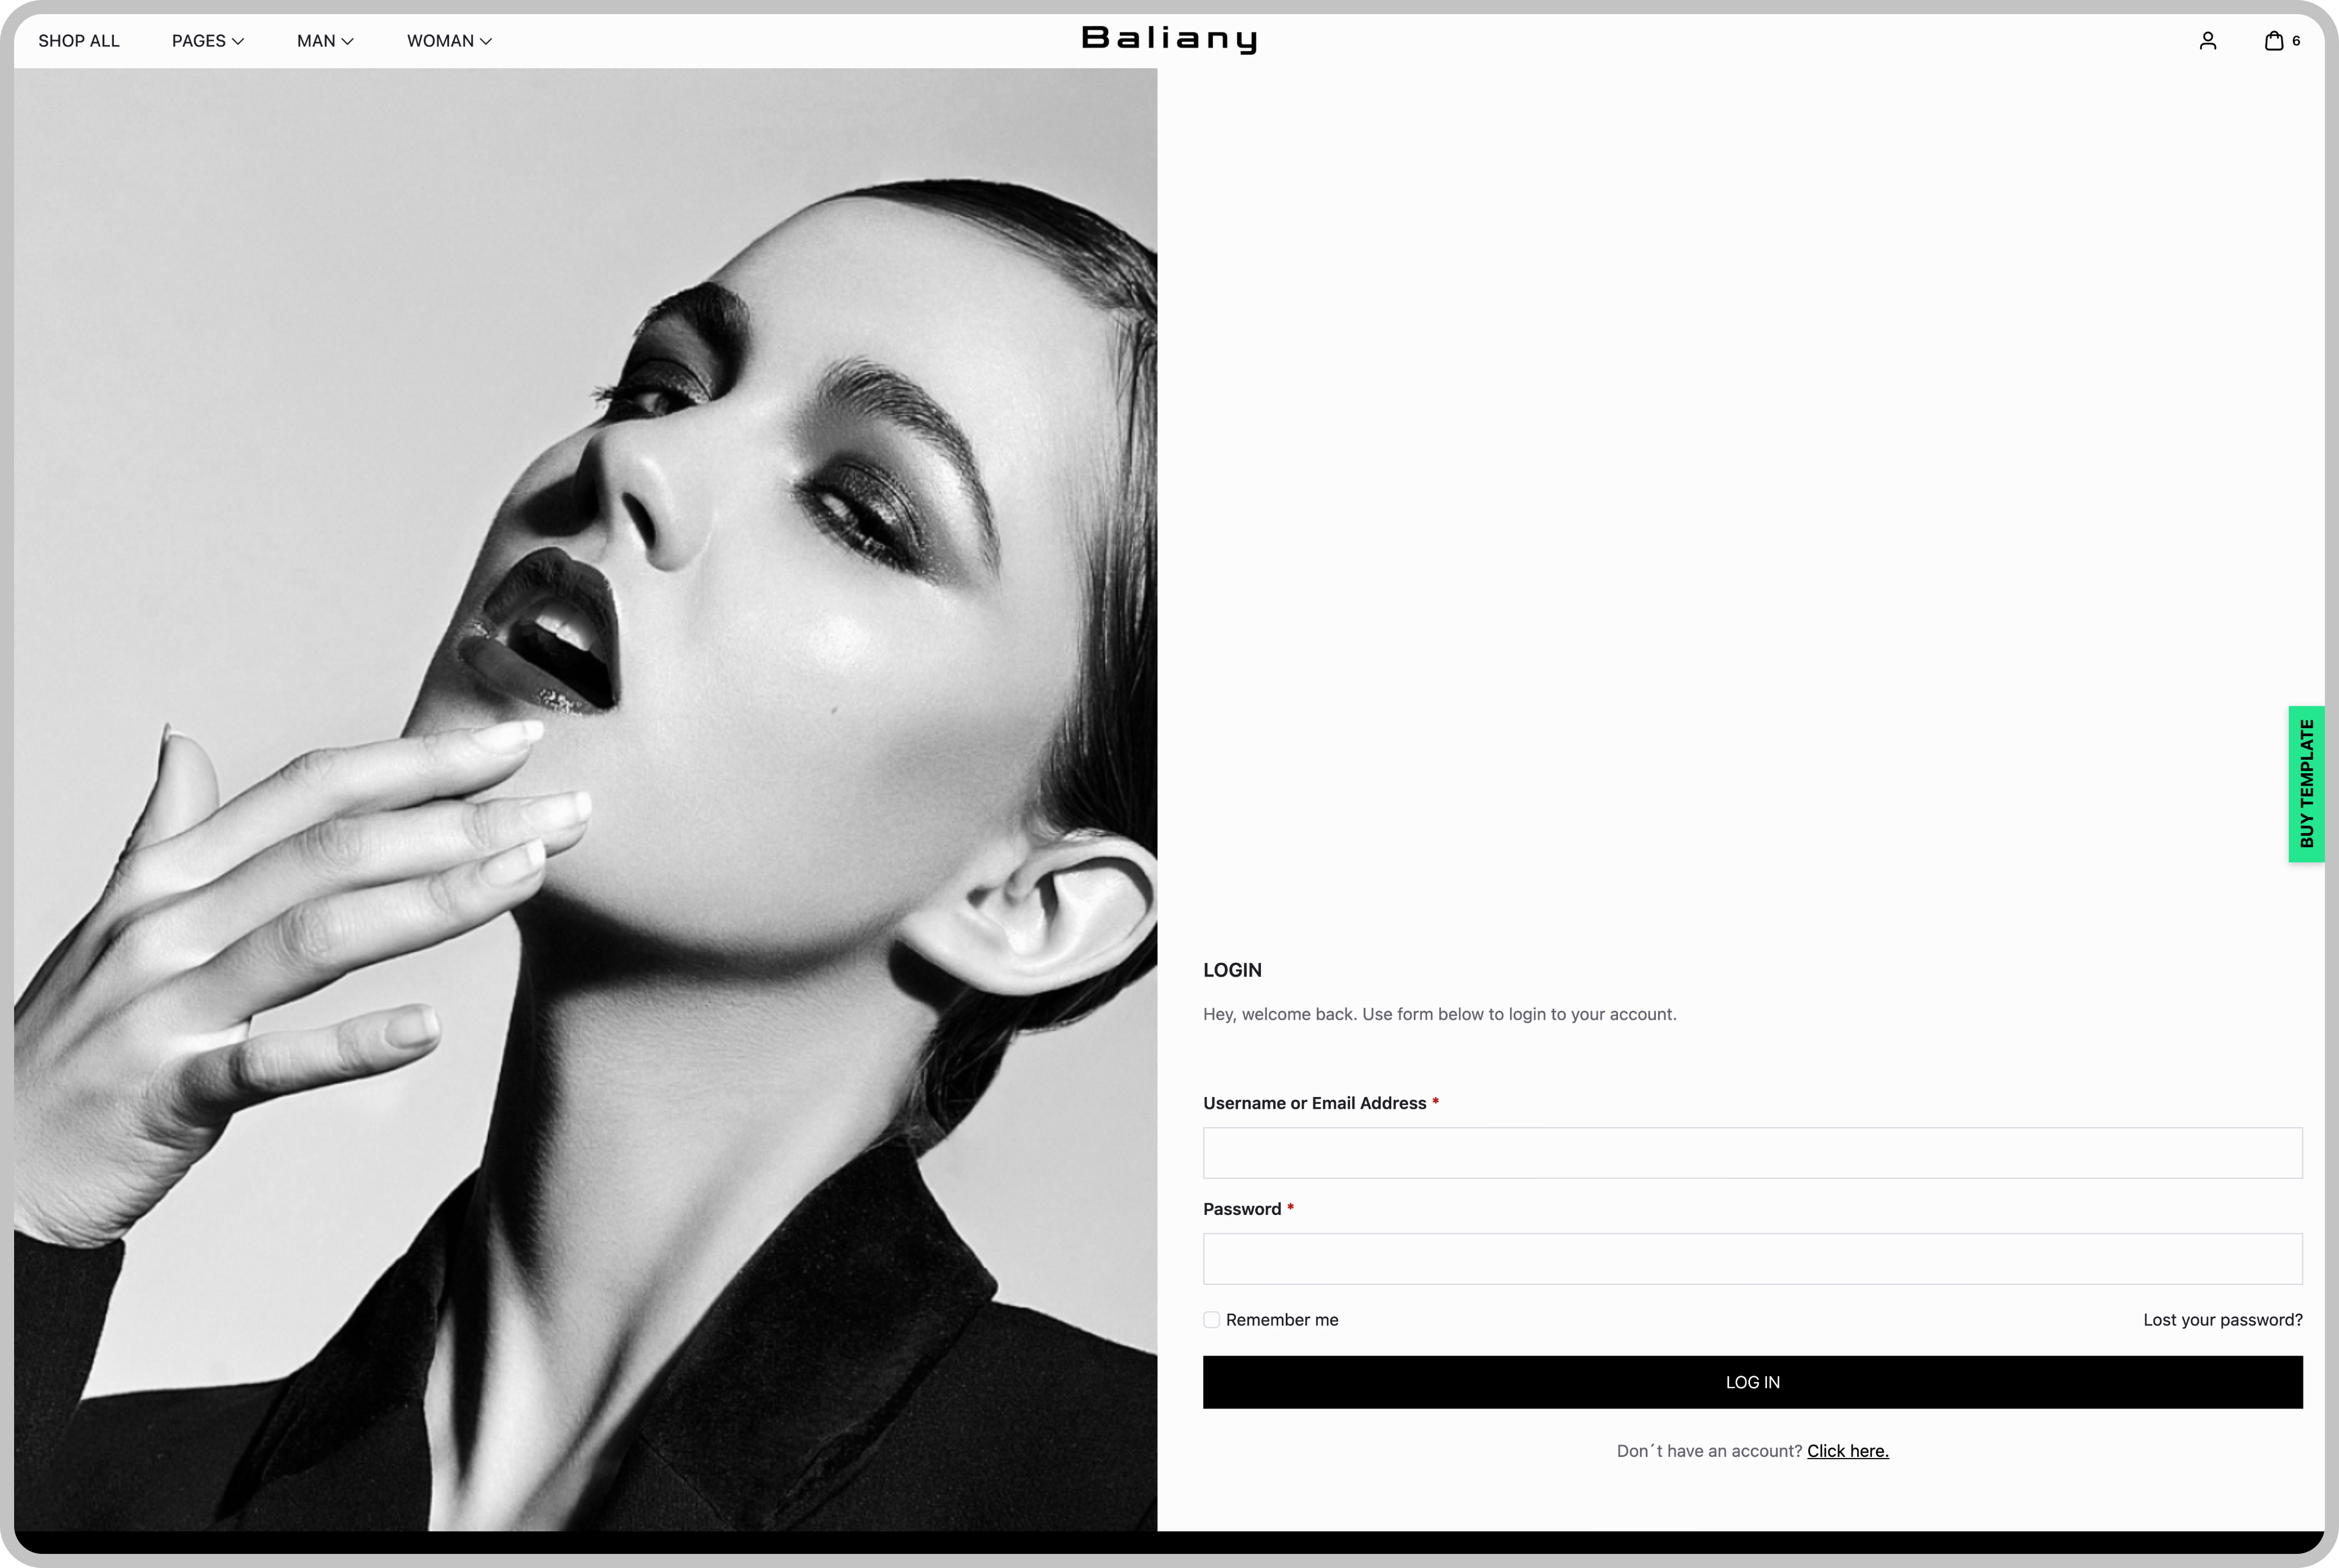Click the black-and-white model photo

(585, 800)
